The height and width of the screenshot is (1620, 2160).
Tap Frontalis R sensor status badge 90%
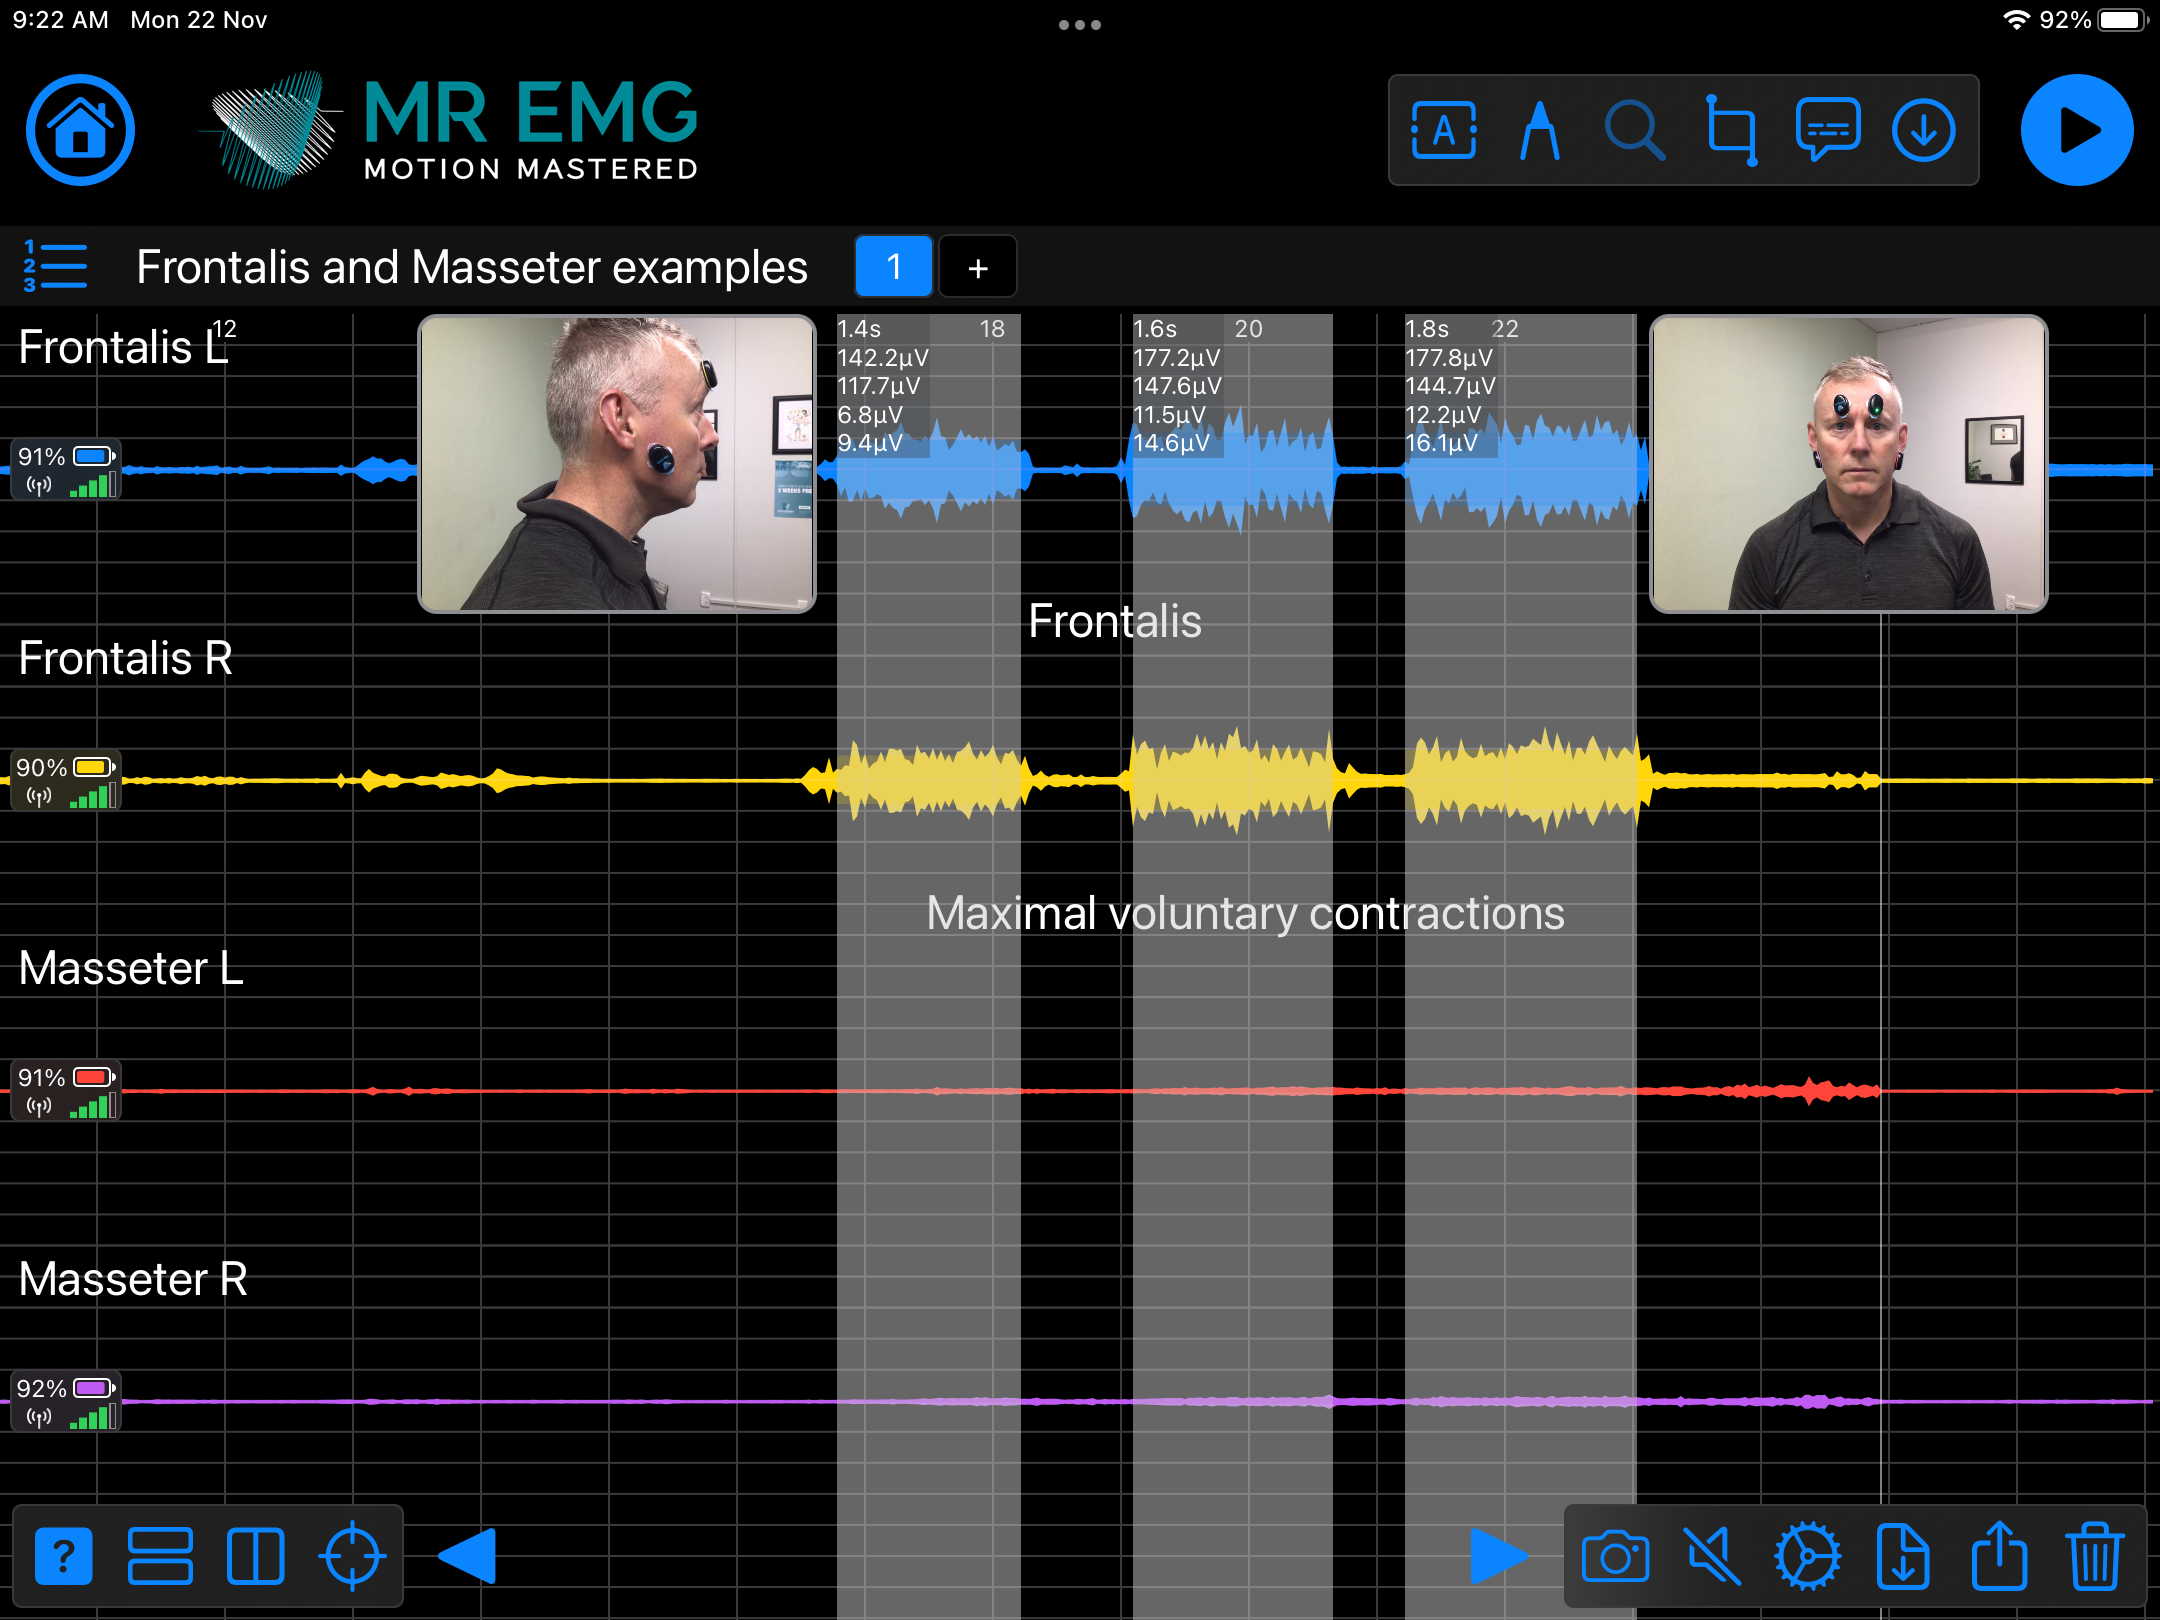click(66, 780)
